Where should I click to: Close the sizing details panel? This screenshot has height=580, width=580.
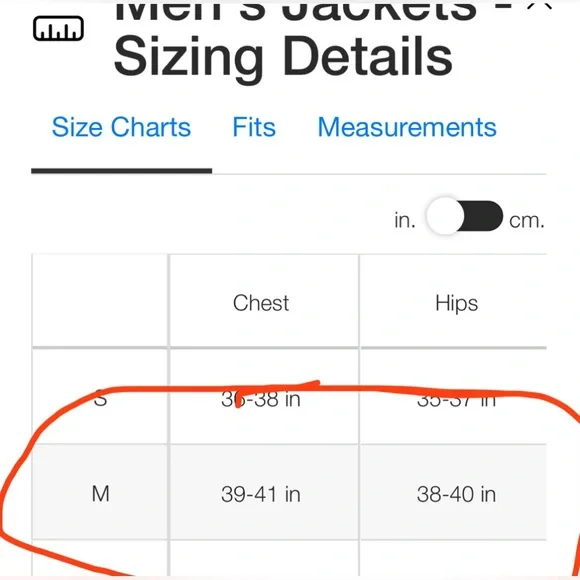(539, 4)
